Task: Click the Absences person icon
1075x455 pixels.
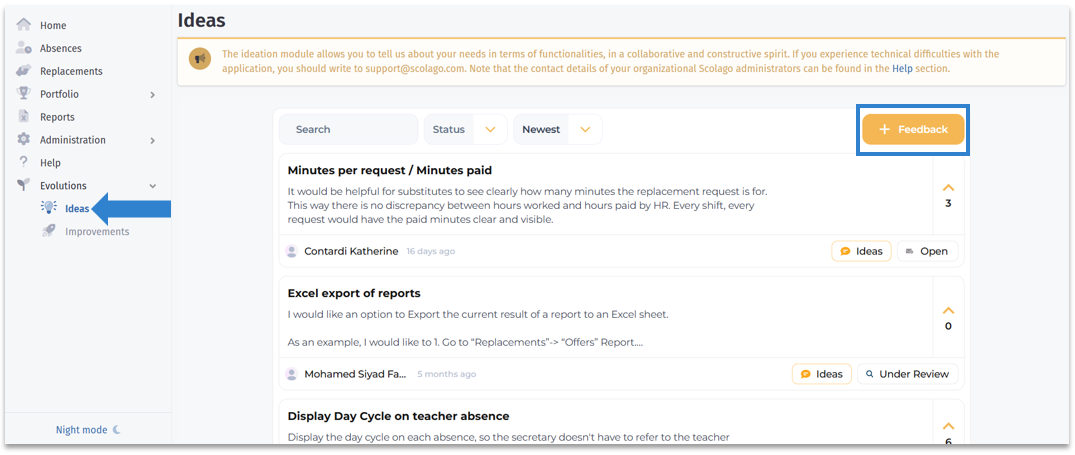Action: [x=23, y=48]
